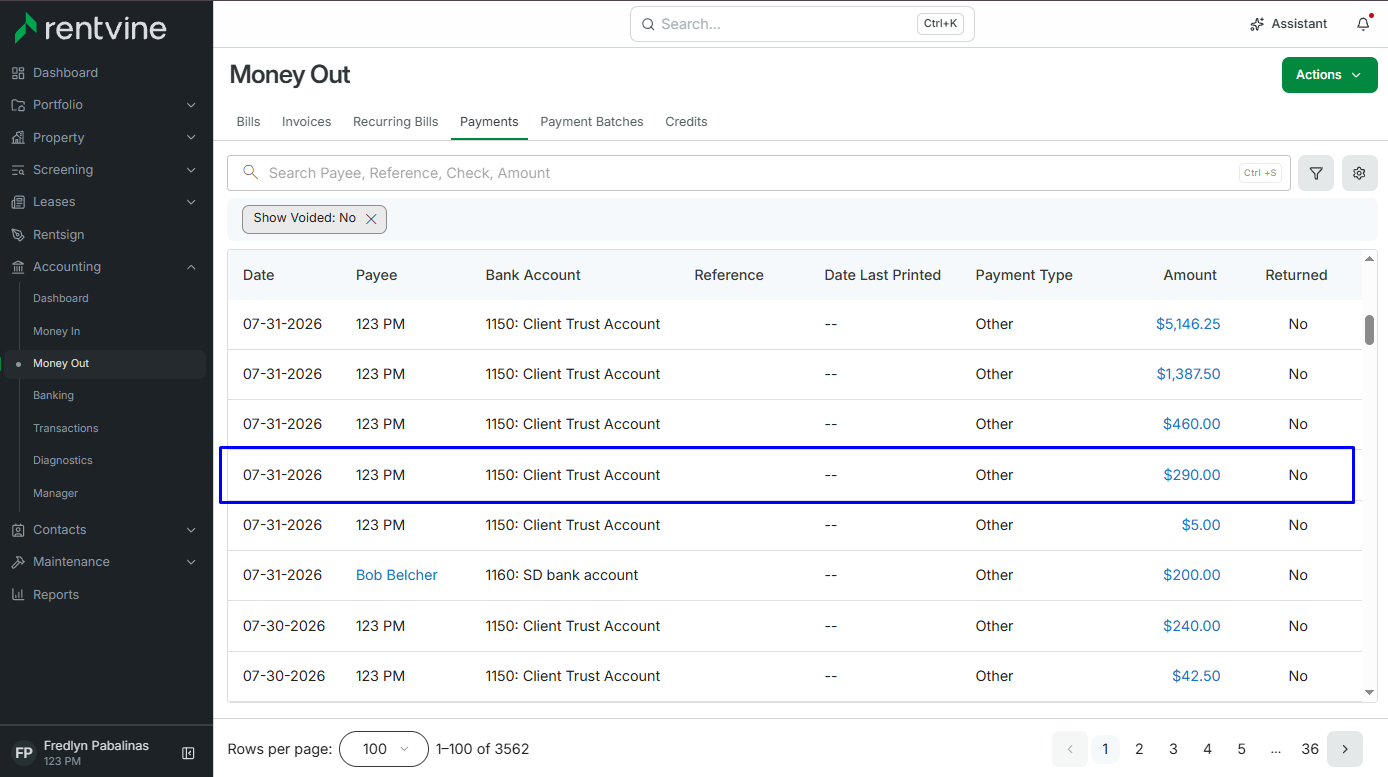
Task: Open Accounting Dashboard submenu item
Action: (x=61, y=298)
